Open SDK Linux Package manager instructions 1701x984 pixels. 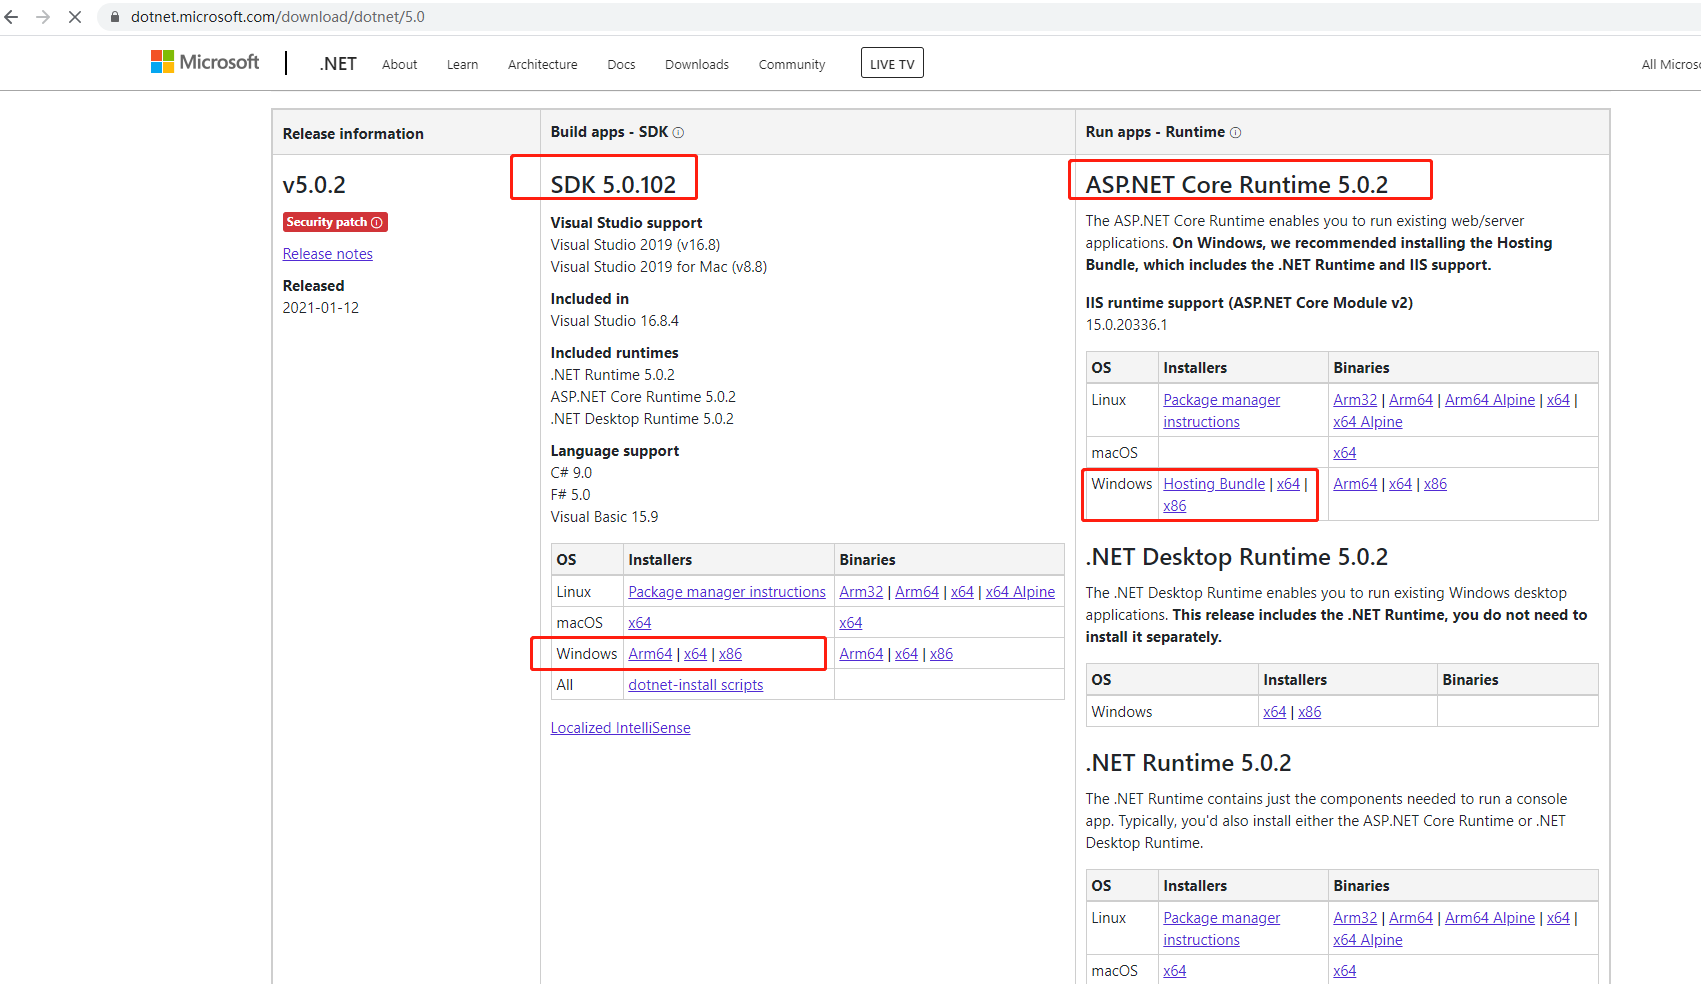727,592
